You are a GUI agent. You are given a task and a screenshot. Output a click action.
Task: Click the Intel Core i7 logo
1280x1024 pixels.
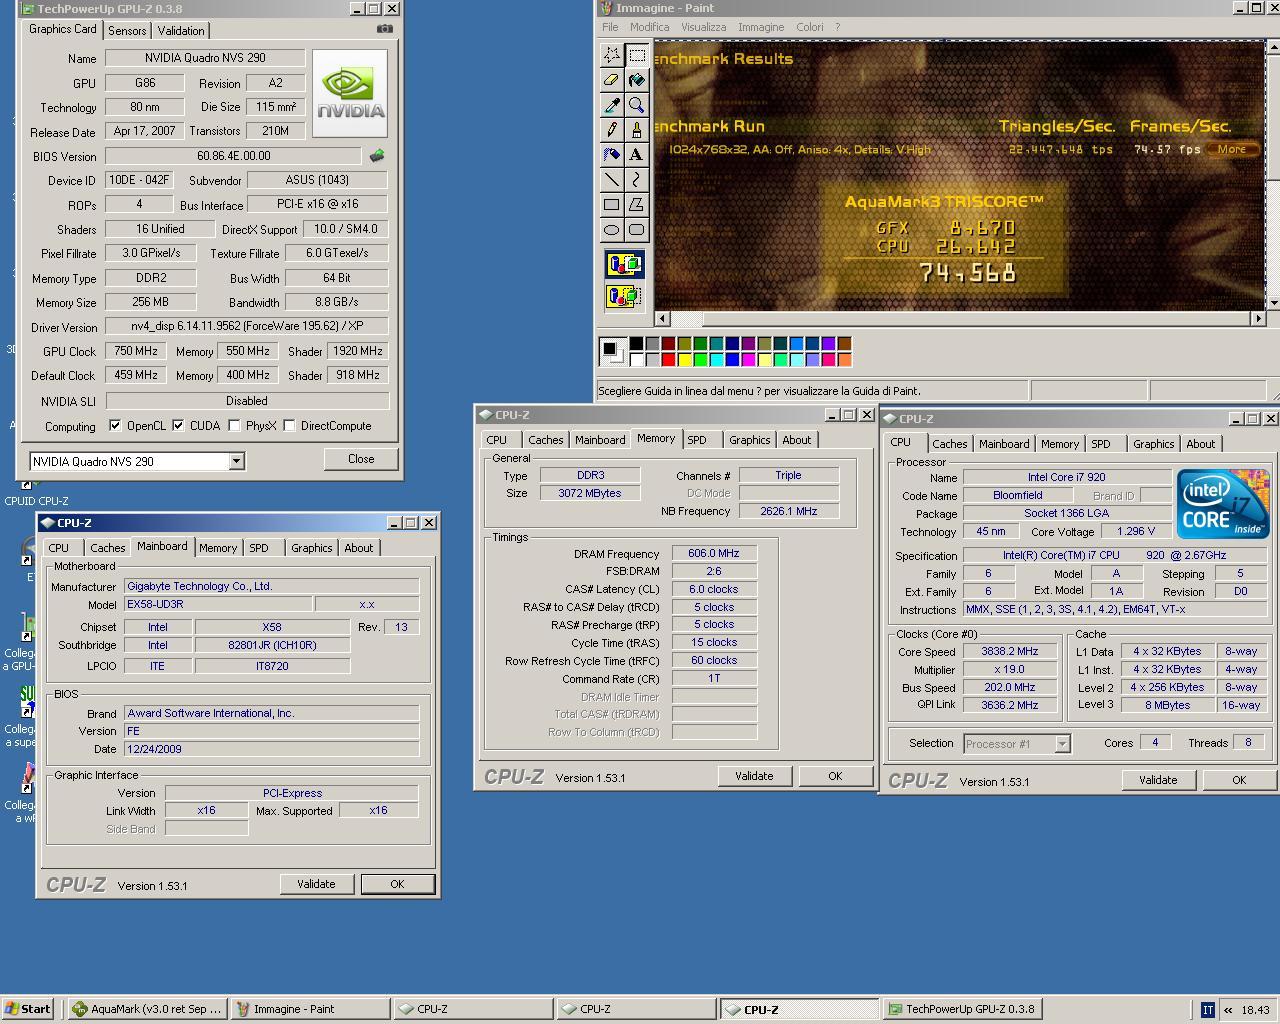coord(1222,503)
